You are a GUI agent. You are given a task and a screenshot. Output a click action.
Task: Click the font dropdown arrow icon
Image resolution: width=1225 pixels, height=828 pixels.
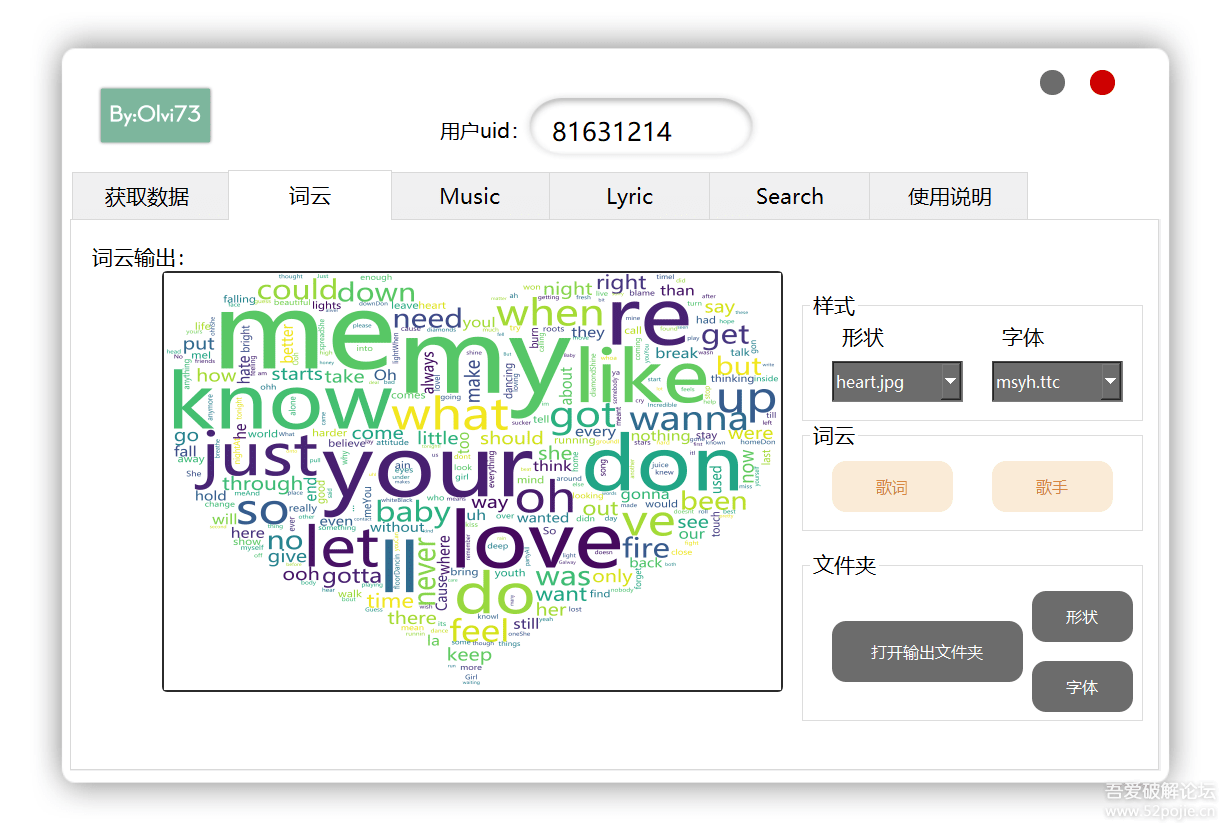tap(1110, 381)
